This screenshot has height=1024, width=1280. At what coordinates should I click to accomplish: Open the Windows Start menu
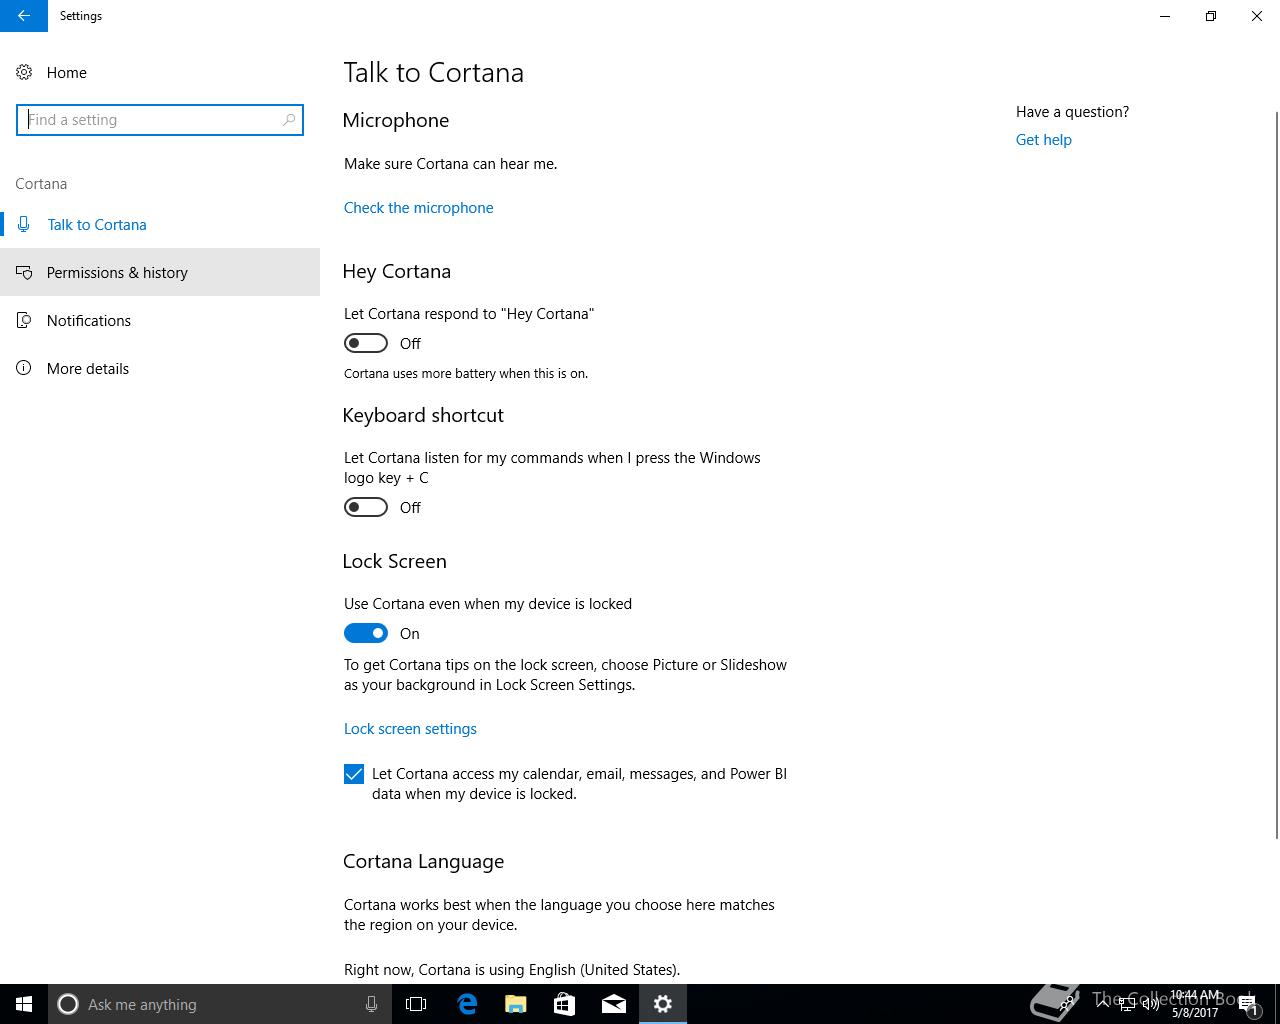click(x=24, y=1004)
